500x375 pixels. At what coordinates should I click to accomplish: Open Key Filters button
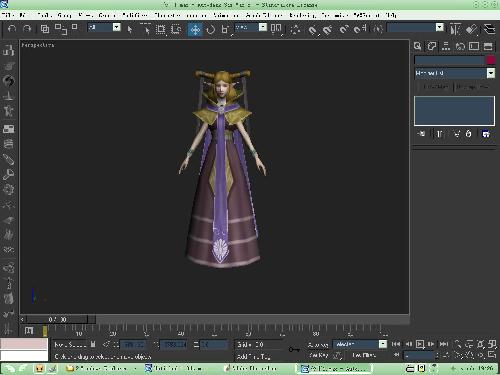click(364, 355)
